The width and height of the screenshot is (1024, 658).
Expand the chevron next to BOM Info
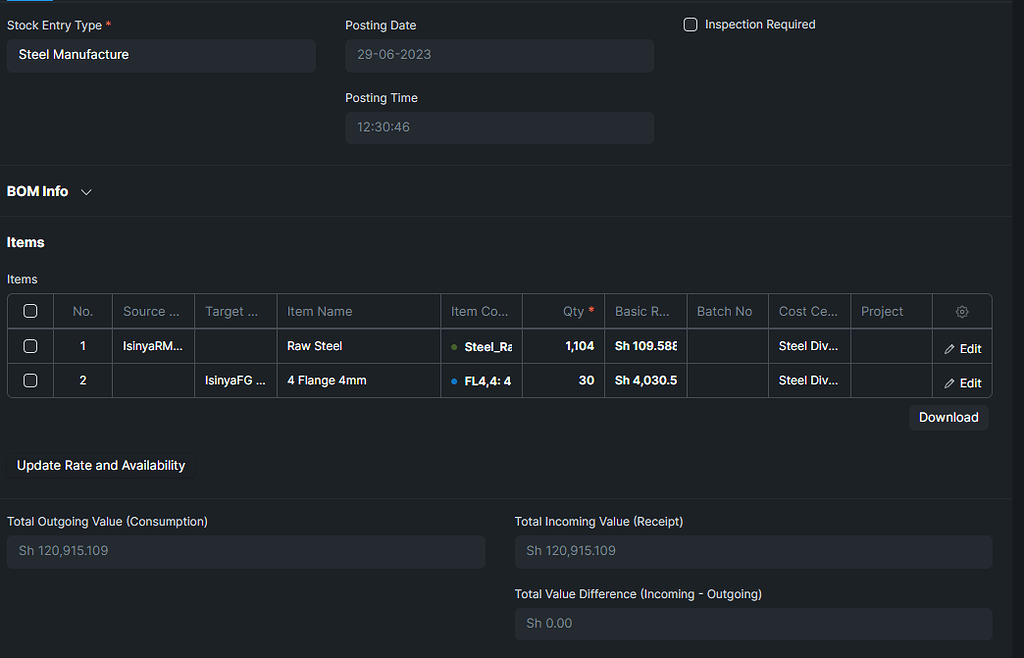[x=86, y=191]
